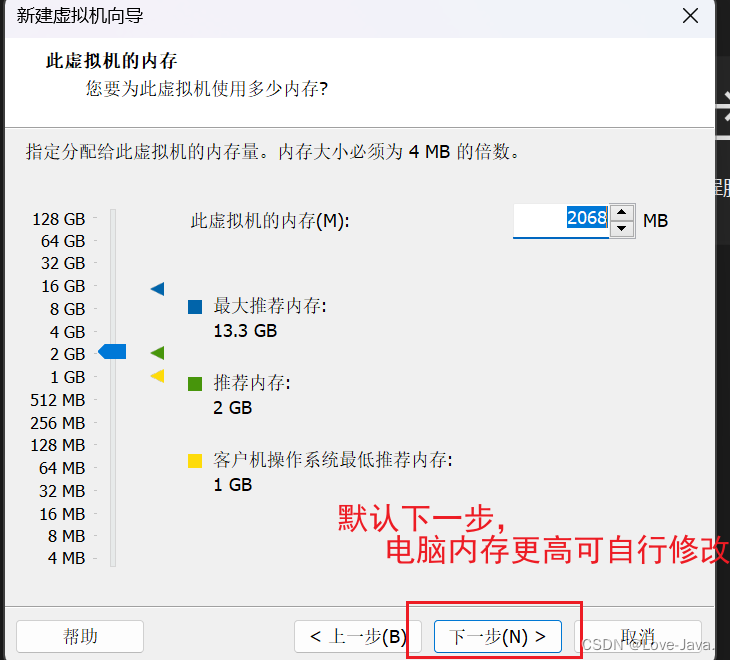The image size is (730, 660).
Task: Click the green 推荐内存 legend square
Action: pos(195,384)
